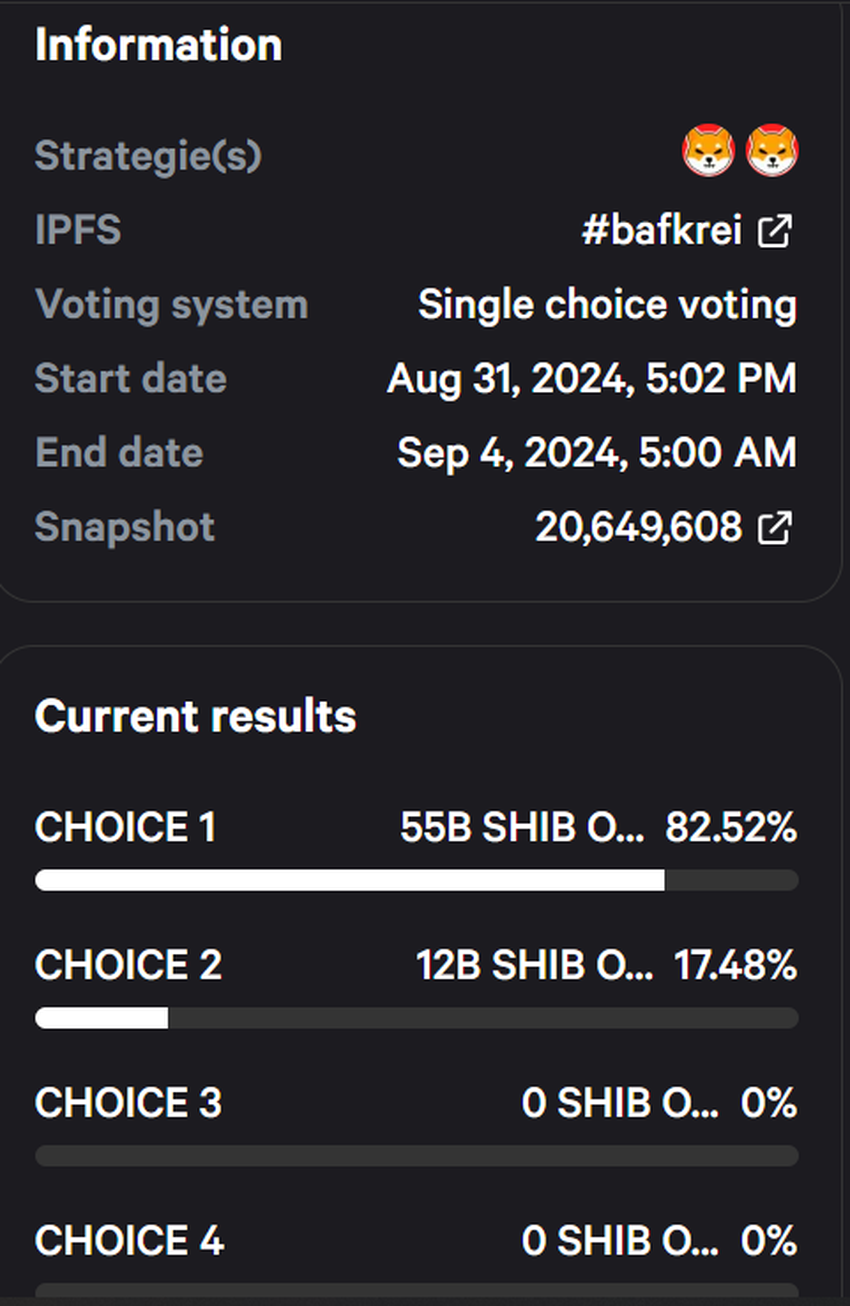Click the CHOICE 4 result label

(129, 1241)
